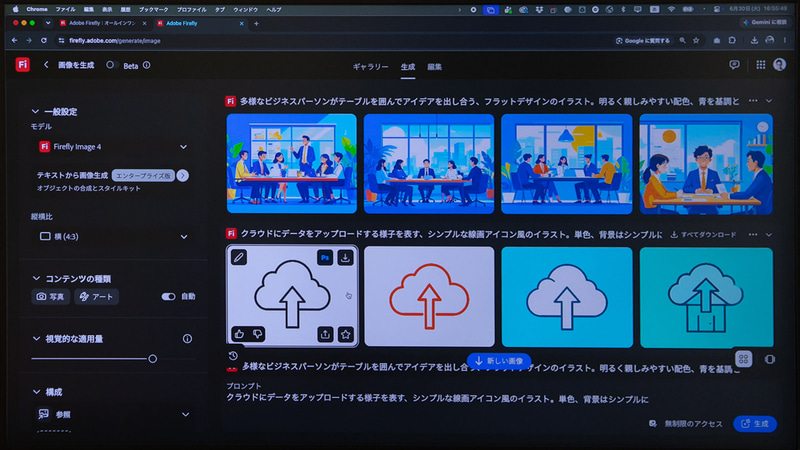Screen dimensions: 800x450
Task: Click the Firefly Fi logo home icon
Action: click(22, 65)
